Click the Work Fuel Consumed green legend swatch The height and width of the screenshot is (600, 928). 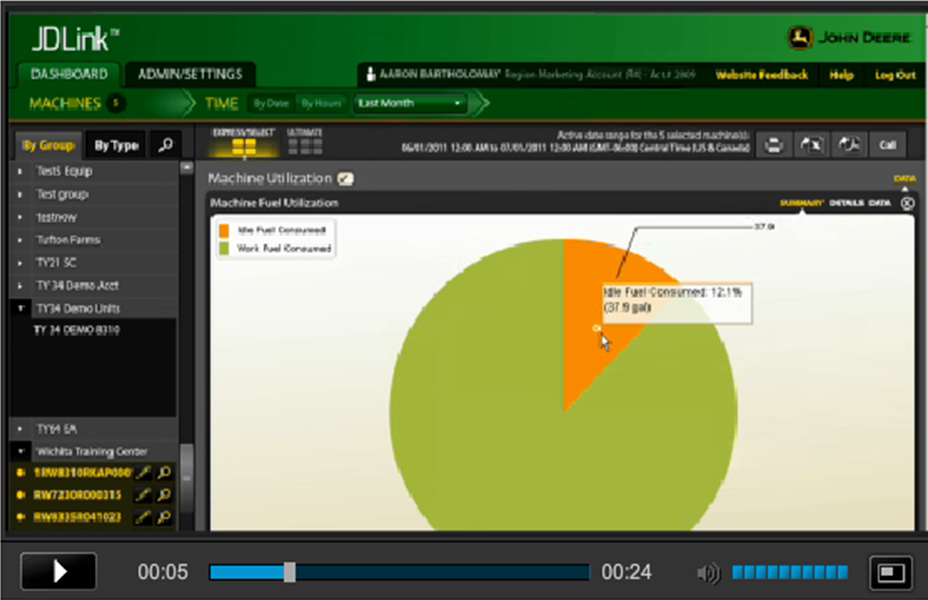click(x=224, y=249)
